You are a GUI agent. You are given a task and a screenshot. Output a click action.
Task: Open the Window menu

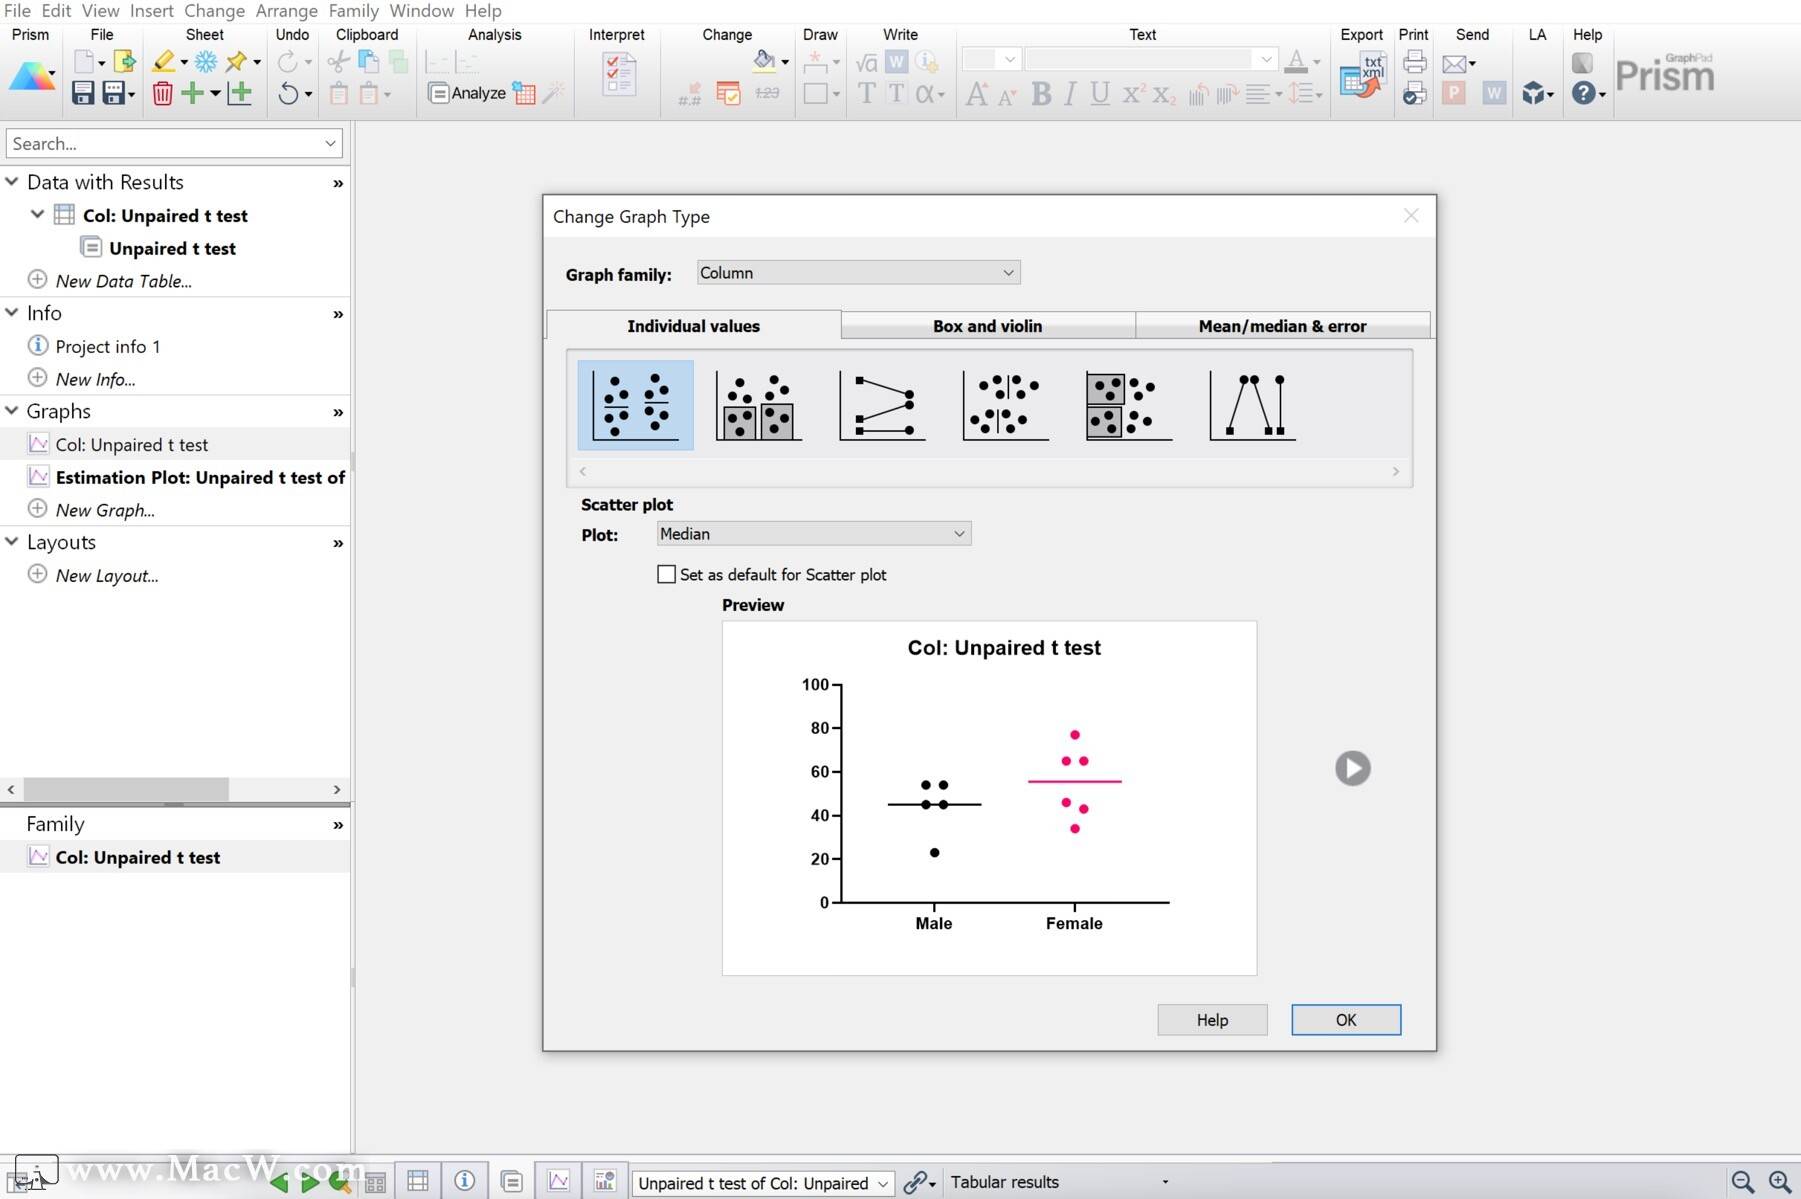421,11
